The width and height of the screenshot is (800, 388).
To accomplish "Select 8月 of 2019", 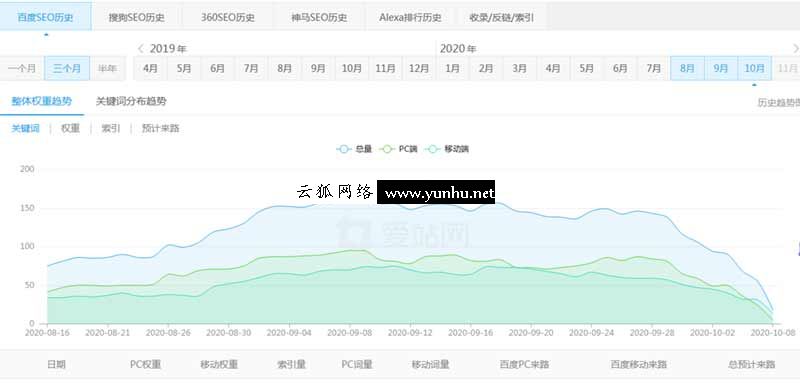I will click(x=285, y=68).
